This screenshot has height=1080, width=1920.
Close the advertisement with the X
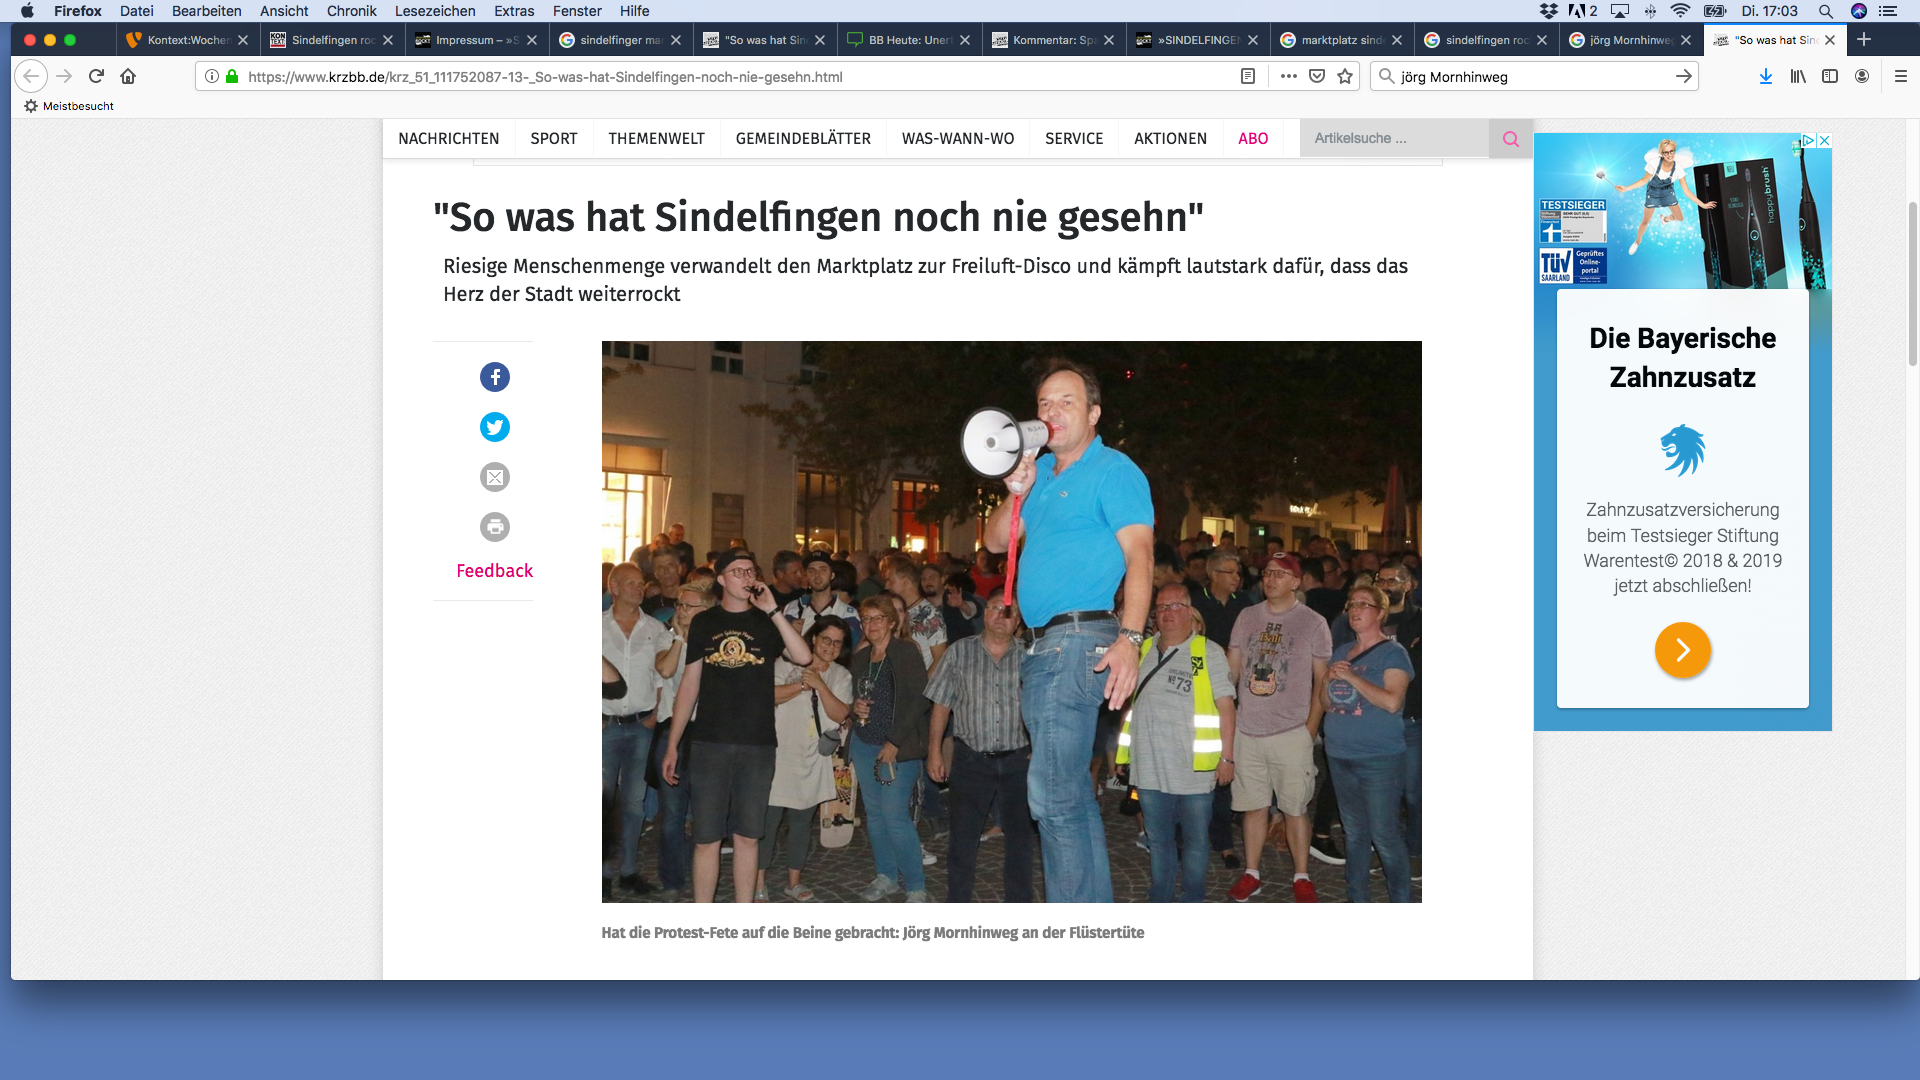(x=1824, y=140)
